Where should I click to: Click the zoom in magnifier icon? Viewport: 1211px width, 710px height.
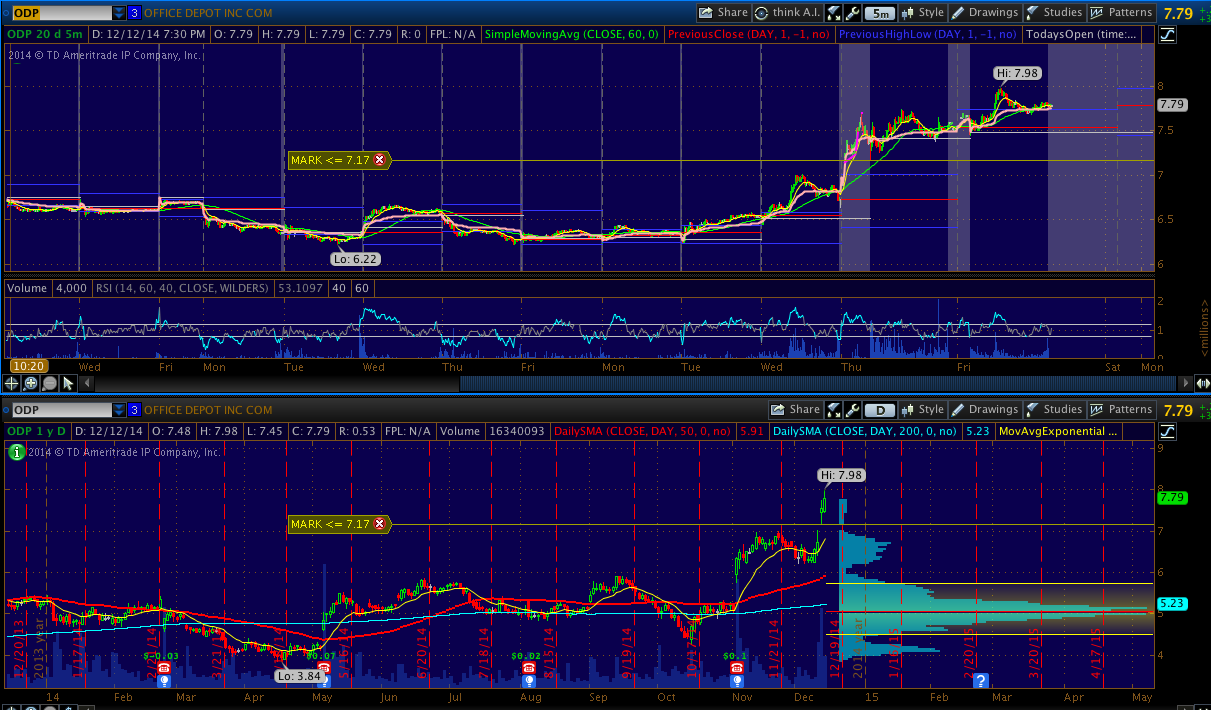[x=31, y=383]
